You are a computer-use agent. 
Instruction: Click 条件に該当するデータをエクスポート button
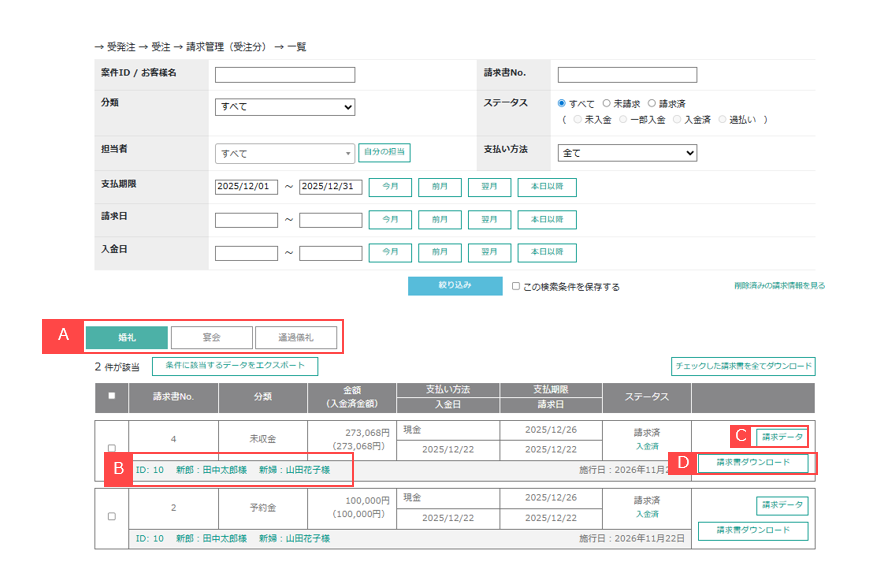point(235,366)
